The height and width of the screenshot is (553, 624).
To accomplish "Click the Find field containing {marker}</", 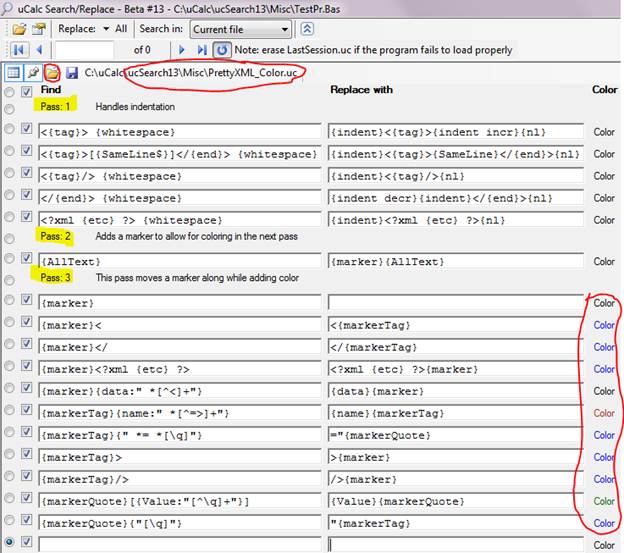I will pyautogui.click(x=180, y=346).
